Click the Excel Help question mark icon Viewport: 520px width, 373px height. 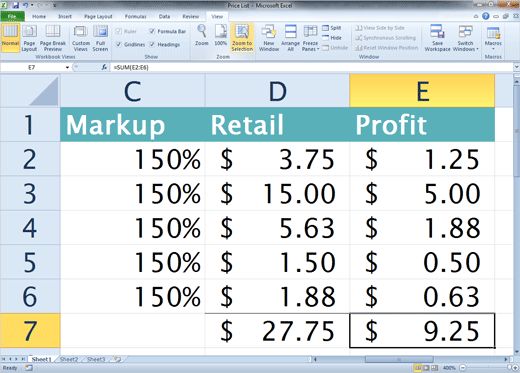pos(486,16)
